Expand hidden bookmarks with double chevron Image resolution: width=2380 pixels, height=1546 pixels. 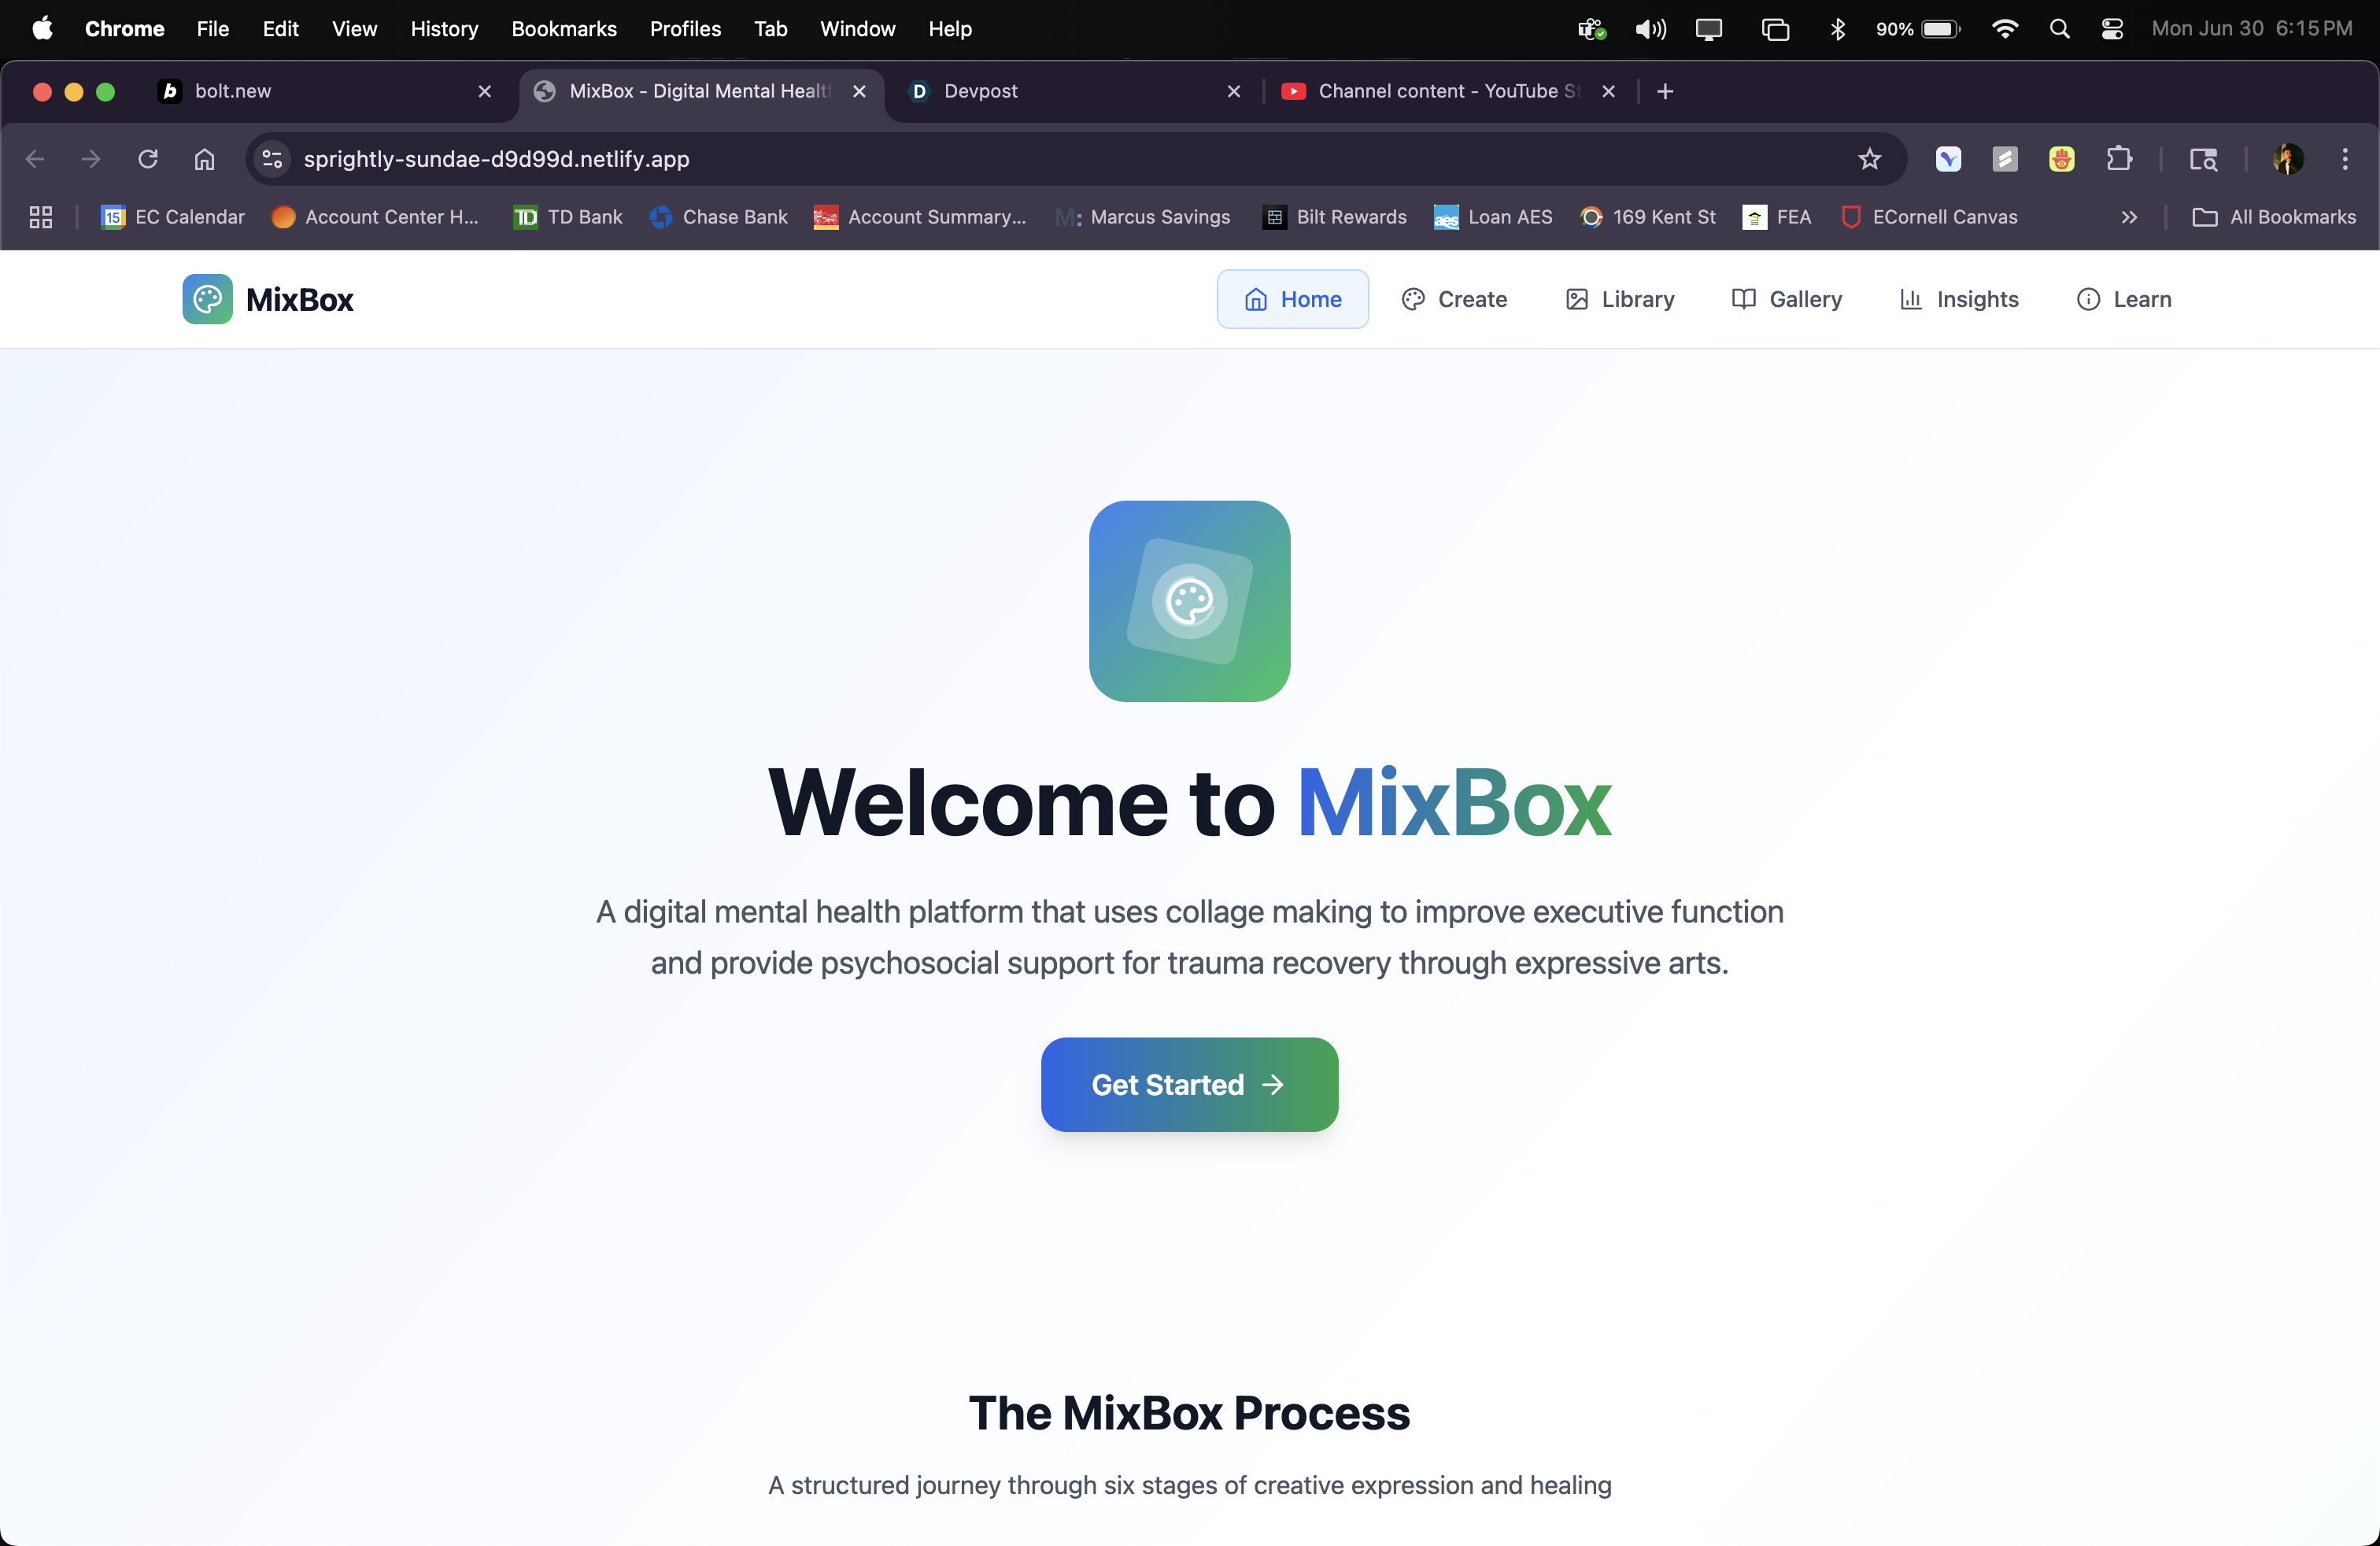pyautogui.click(x=2129, y=217)
